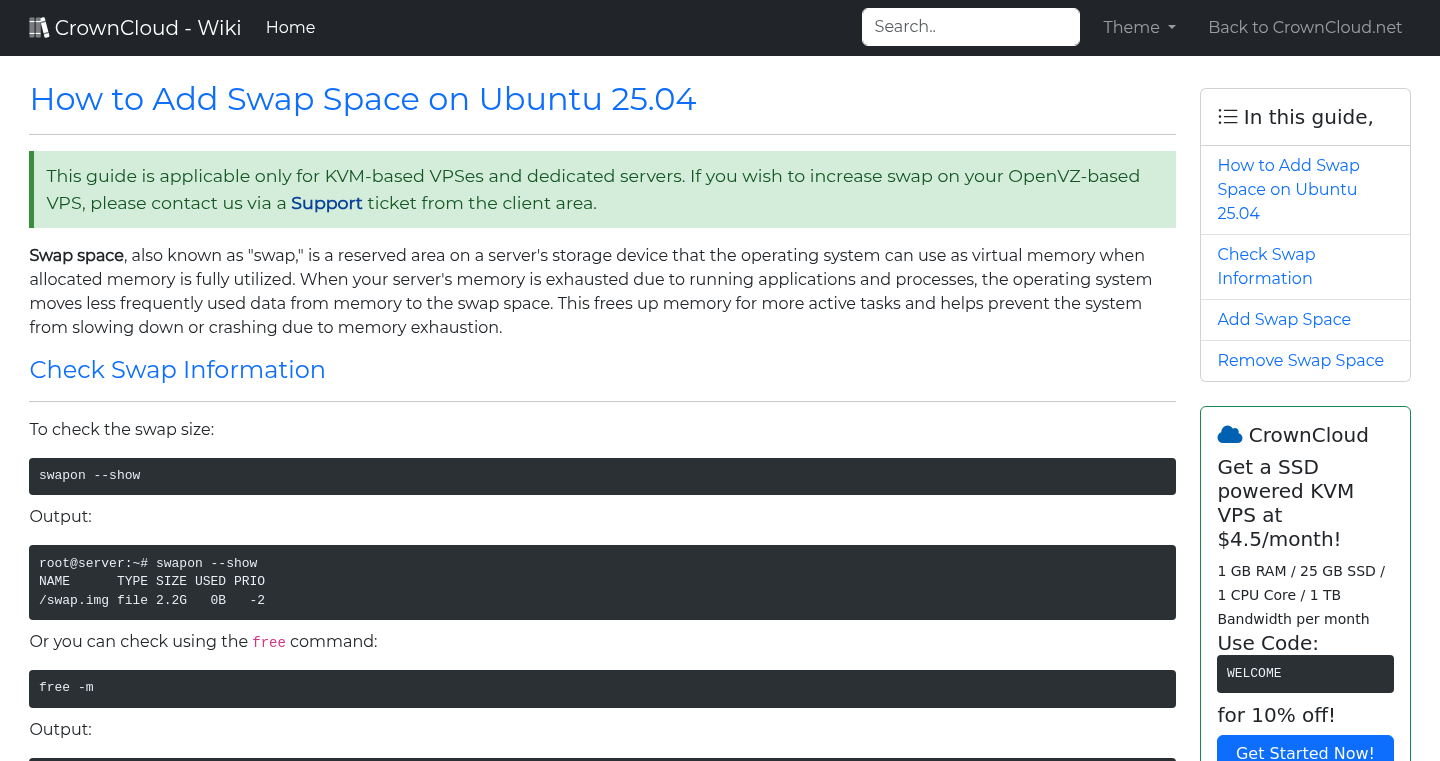Viewport: 1440px width, 761px height.
Task: Click the green KVM notice banner
Action: tap(601, 189)
